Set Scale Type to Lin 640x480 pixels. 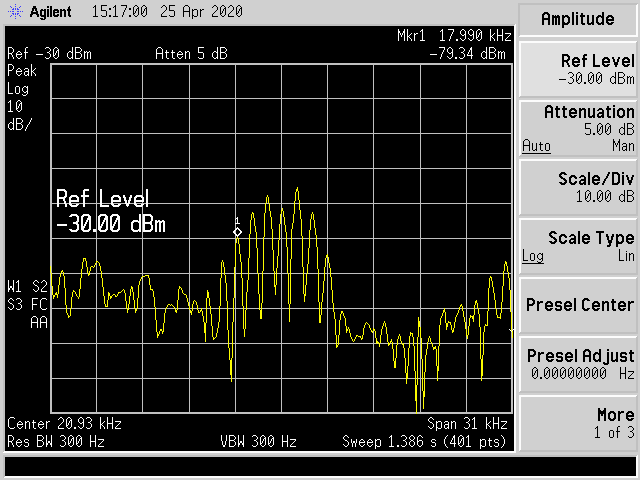coord(626,256)
